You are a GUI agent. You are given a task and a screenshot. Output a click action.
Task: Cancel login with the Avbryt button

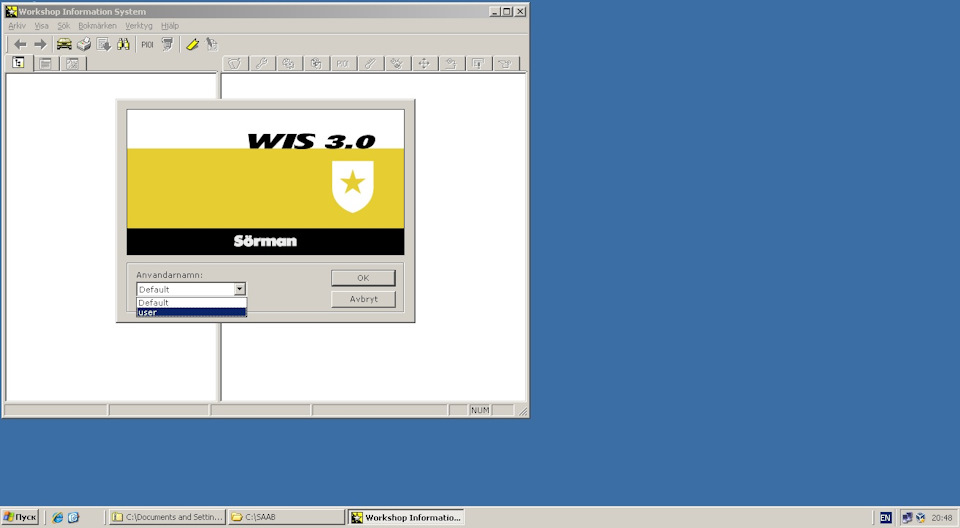tap(363, 300)
